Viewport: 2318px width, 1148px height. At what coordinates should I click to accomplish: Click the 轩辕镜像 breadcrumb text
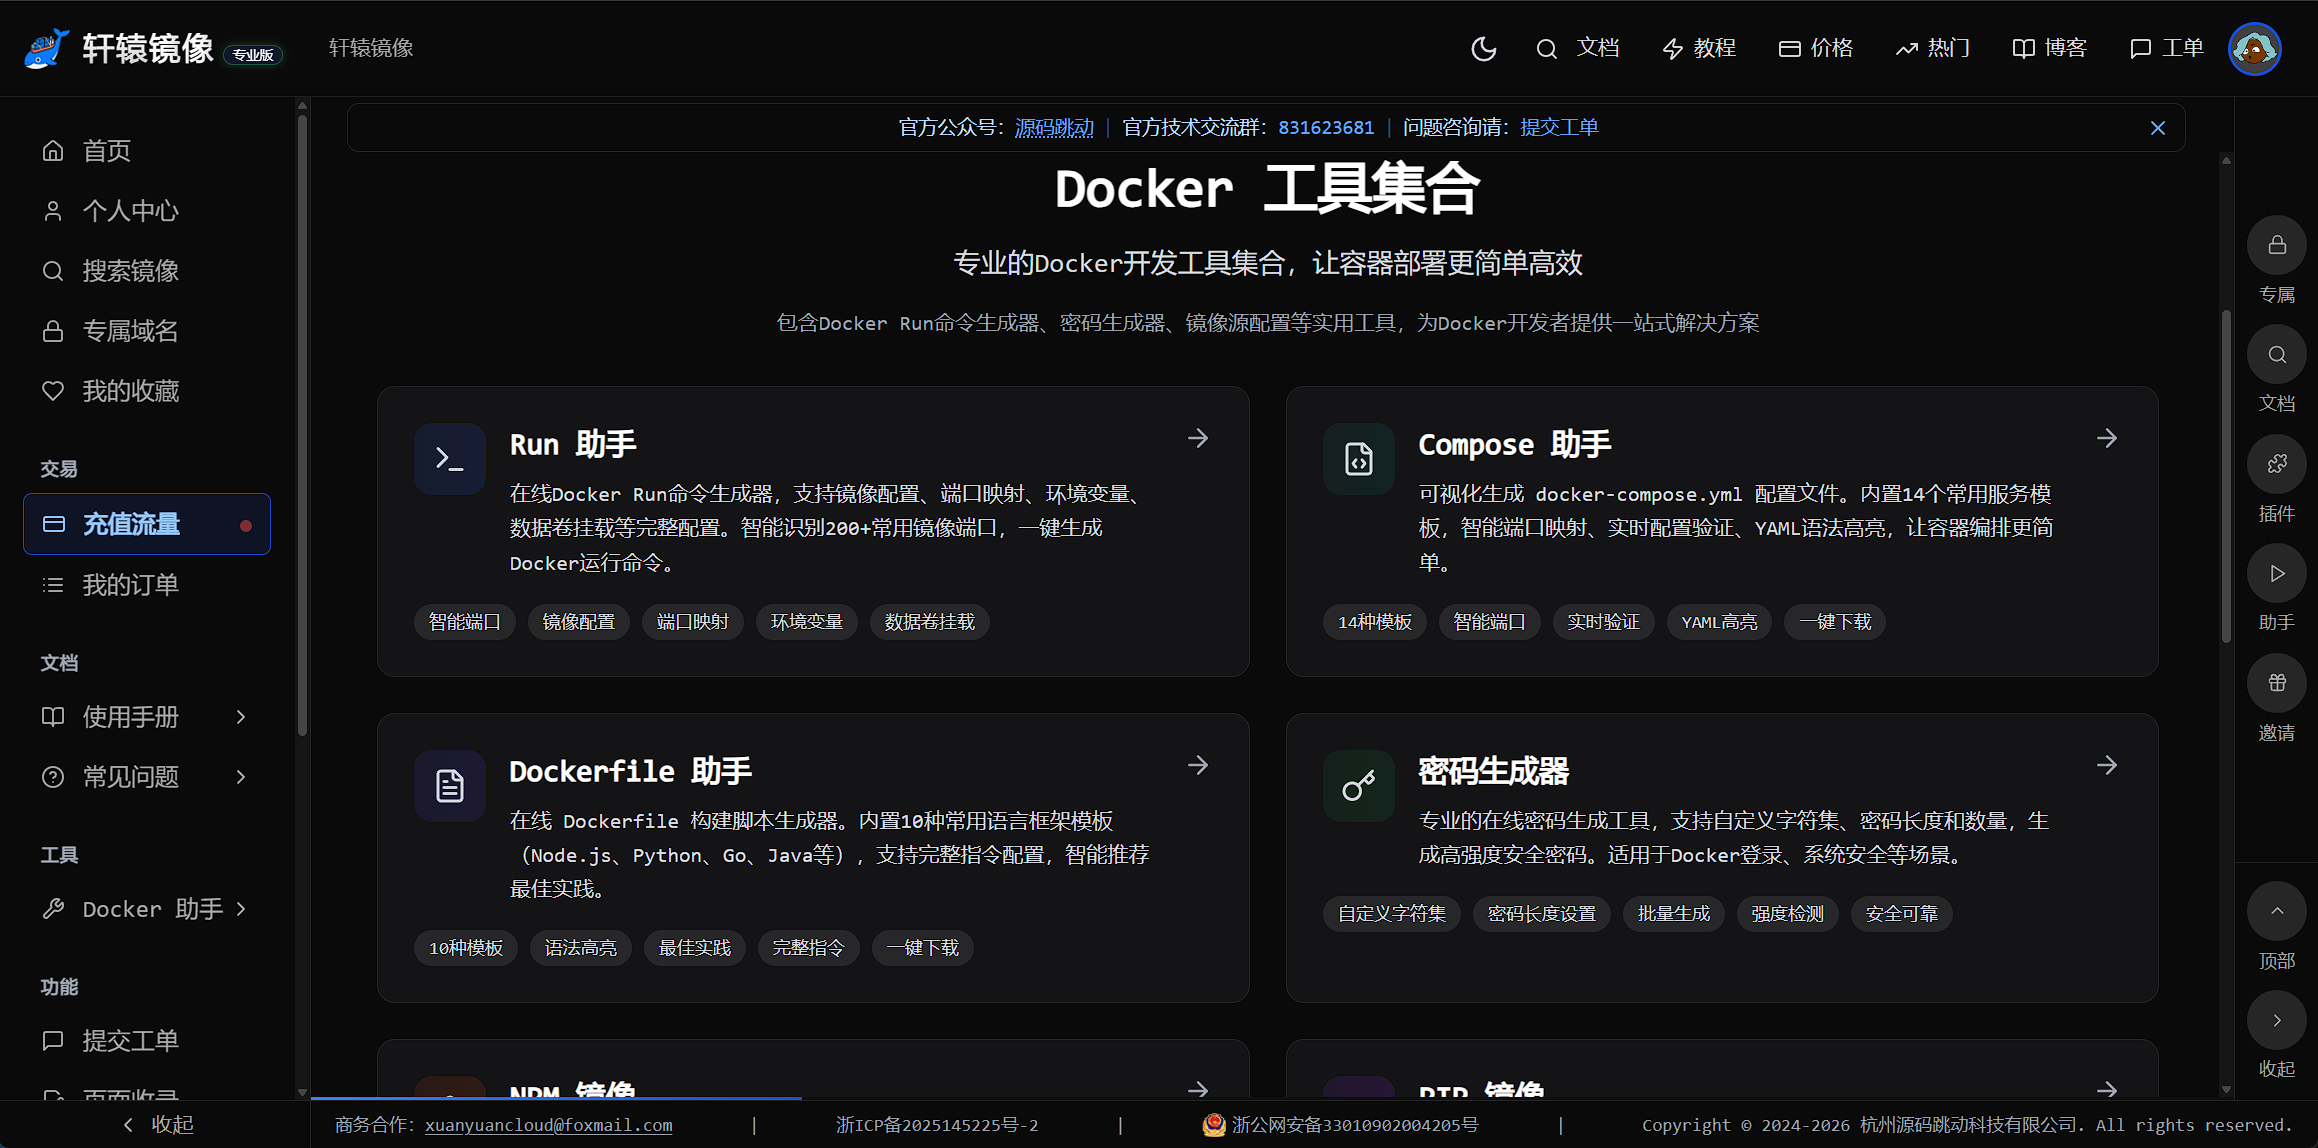click(x=371, y=48)
